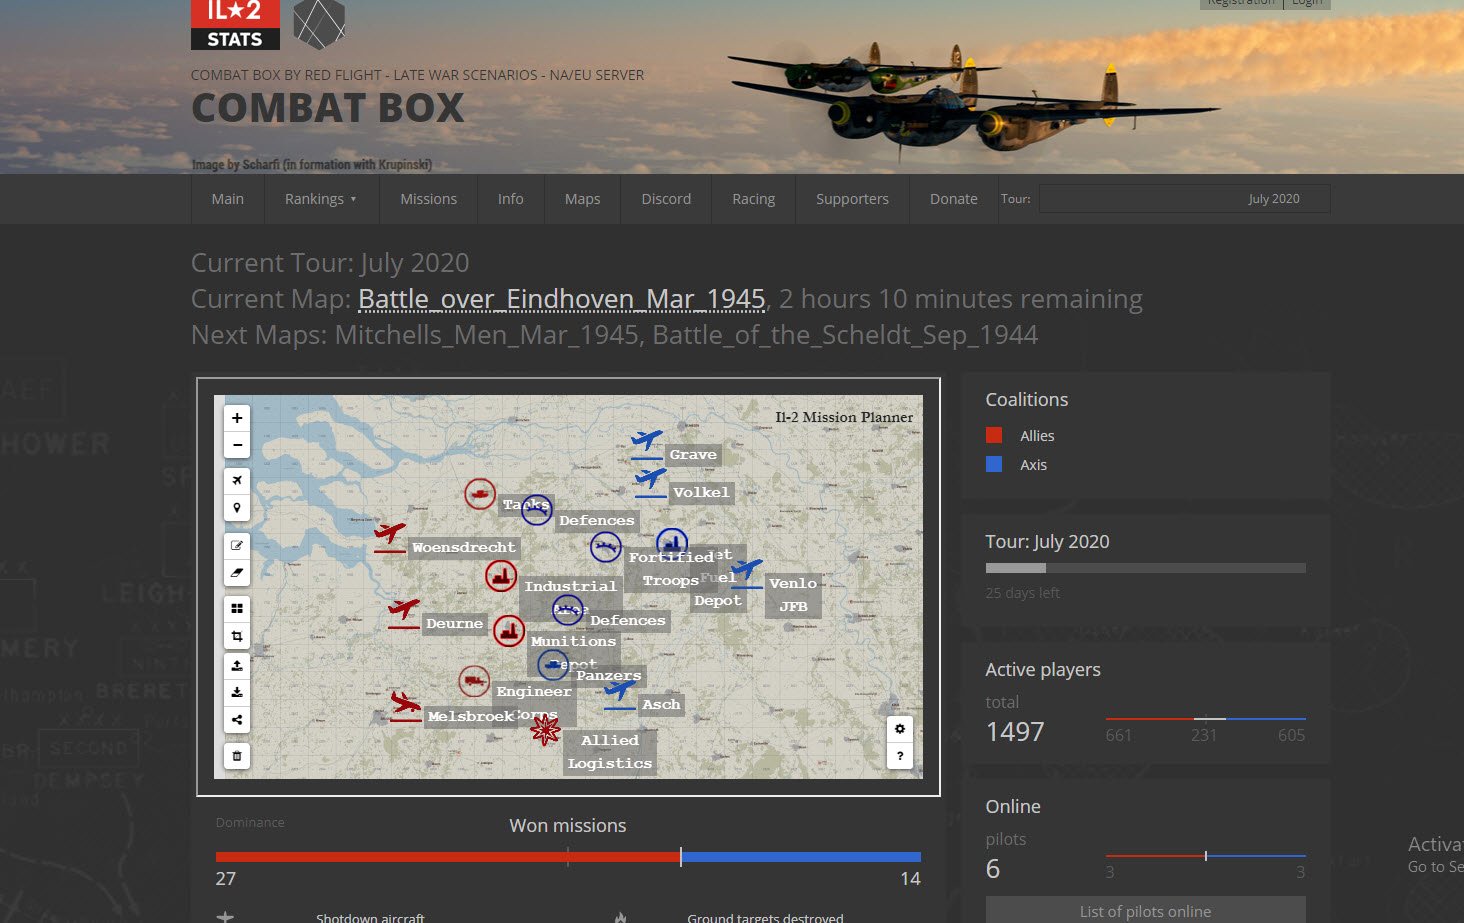The height and width of the screenshot is (923, 1464).
Task: Open the map help question mark
Action: [900, 756]
